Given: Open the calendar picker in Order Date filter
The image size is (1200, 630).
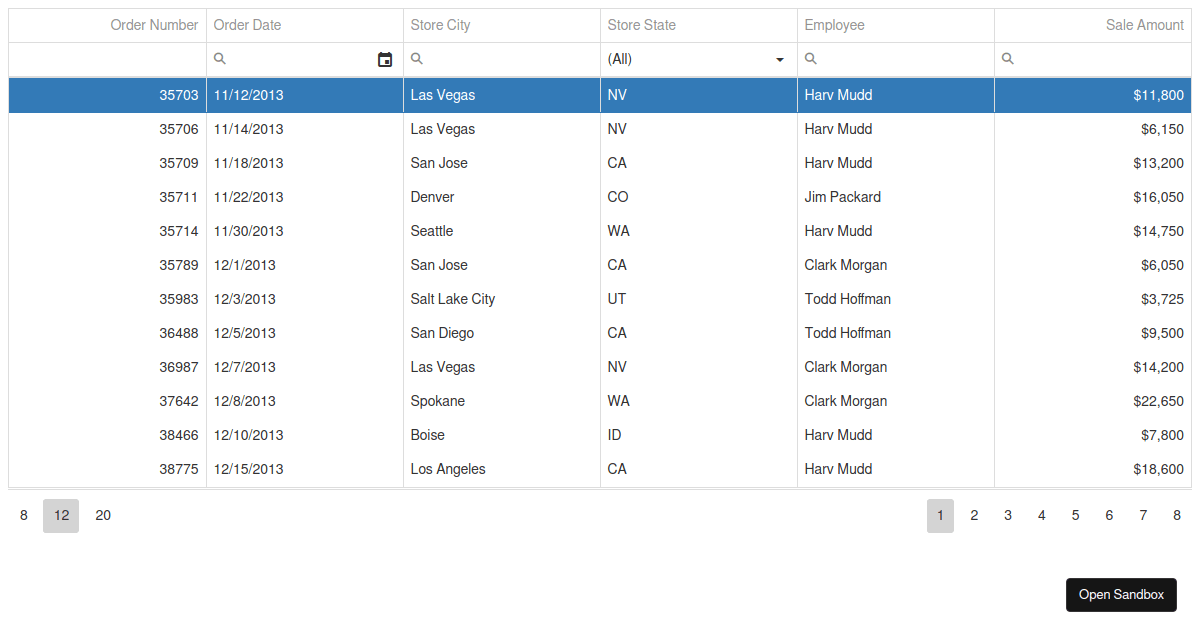Looking at the screenshot, I should coord(385,59).
